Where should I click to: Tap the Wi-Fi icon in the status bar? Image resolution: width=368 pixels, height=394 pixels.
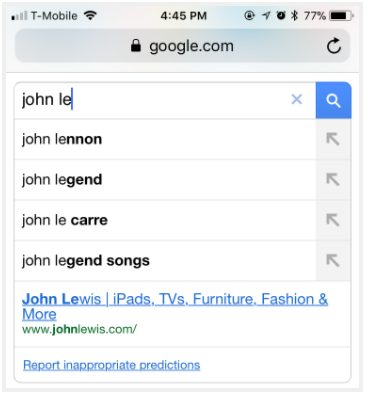(x=90, y=15)
